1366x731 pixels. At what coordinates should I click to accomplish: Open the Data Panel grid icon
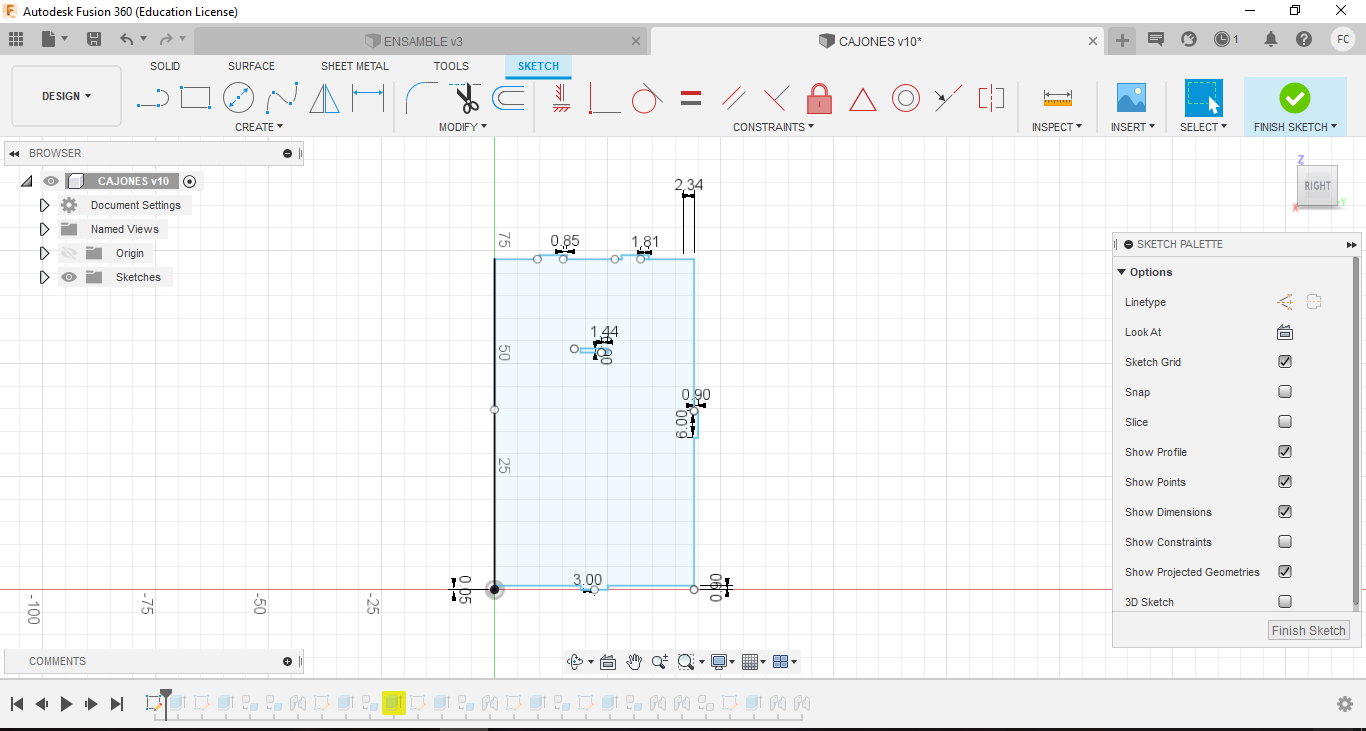(16, 39)
